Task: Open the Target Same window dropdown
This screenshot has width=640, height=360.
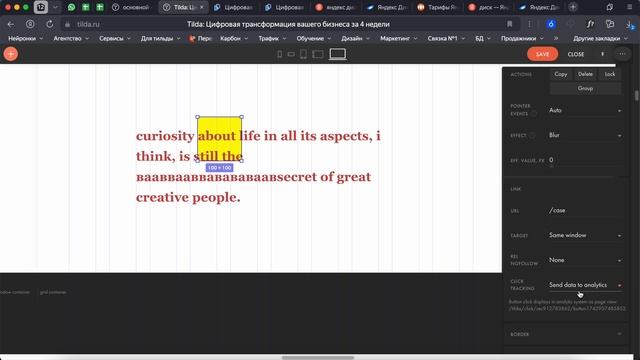Action: pyautogui.click(x=585, y=235)
